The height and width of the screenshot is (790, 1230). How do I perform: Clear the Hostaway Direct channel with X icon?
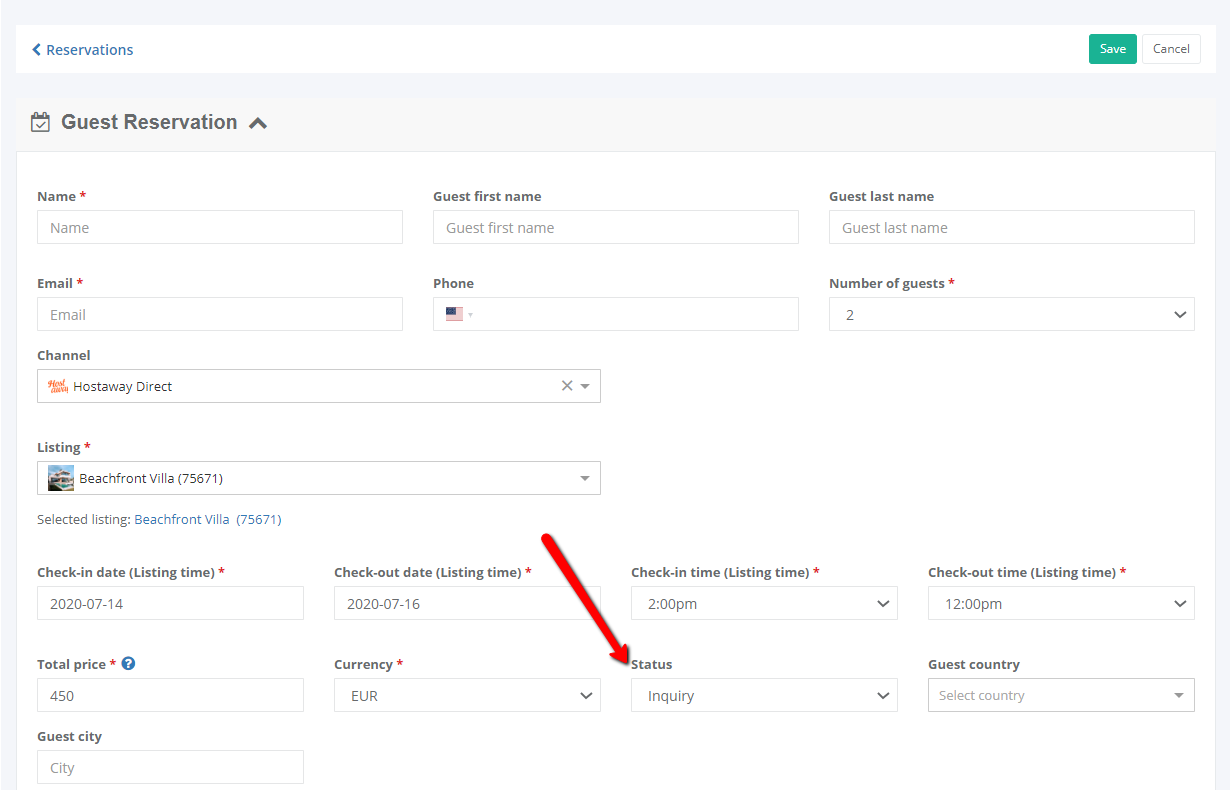[x=567, y=386]
